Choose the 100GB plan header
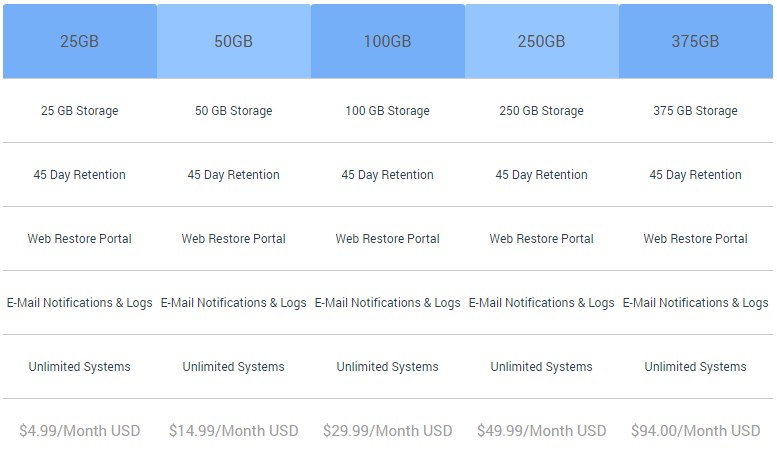 (388, 41)
